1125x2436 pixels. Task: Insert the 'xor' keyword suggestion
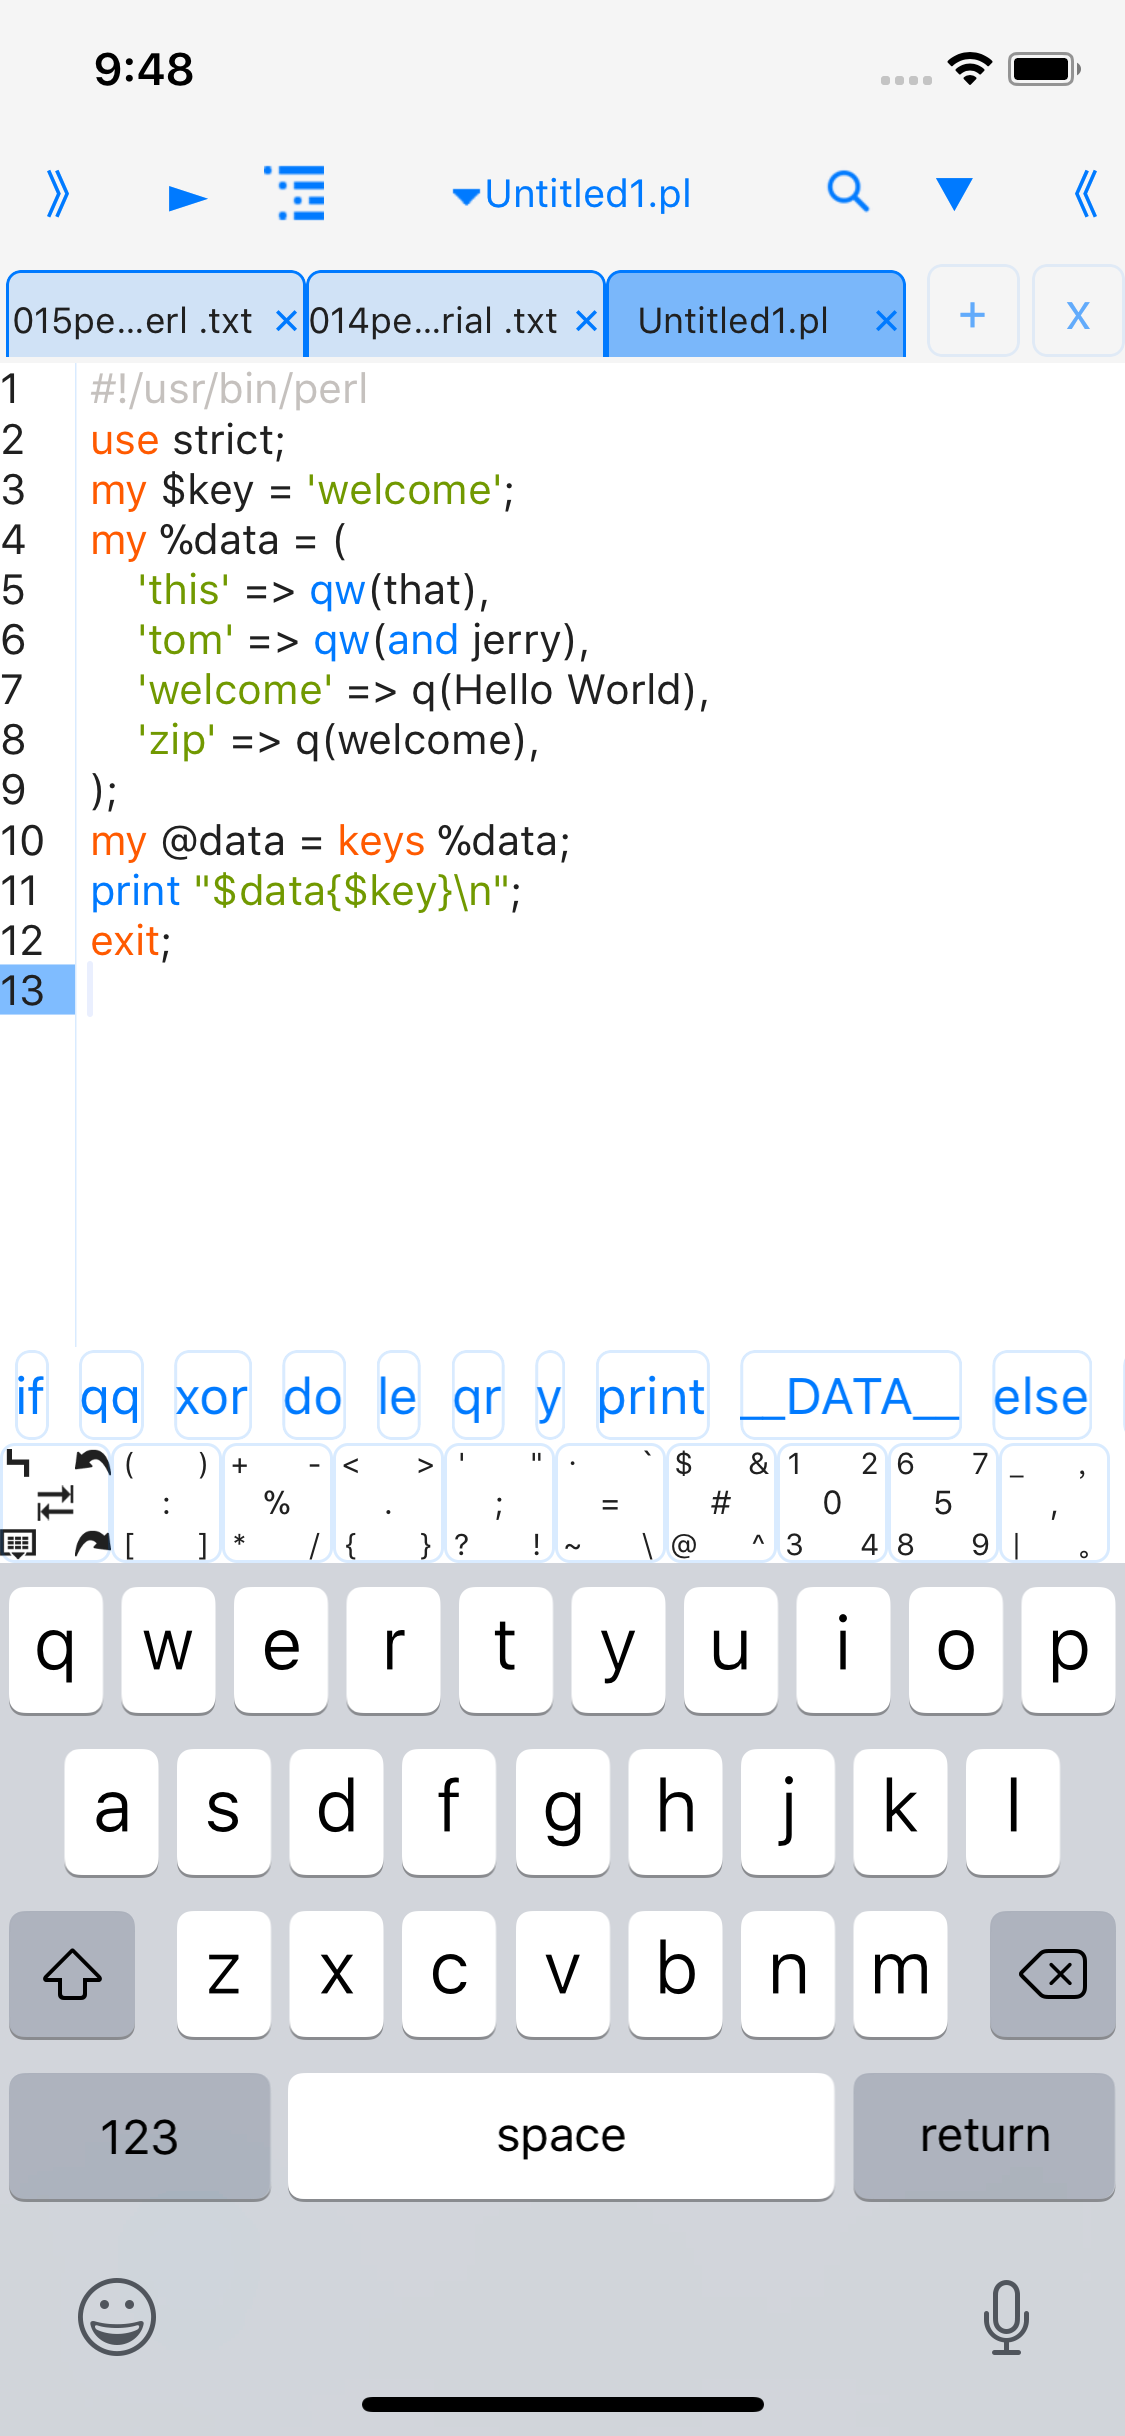click(x=212, y=1396)
